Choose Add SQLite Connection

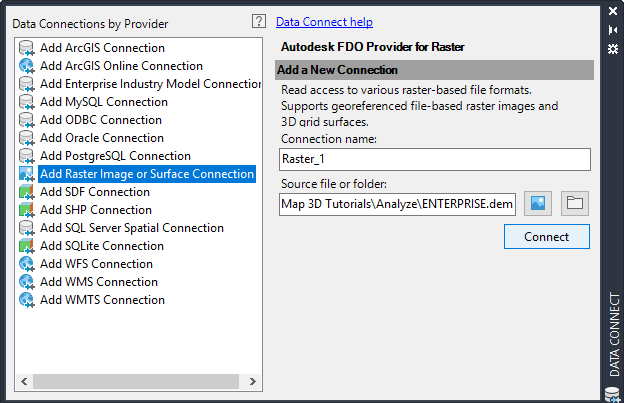(x=101, y=246)
